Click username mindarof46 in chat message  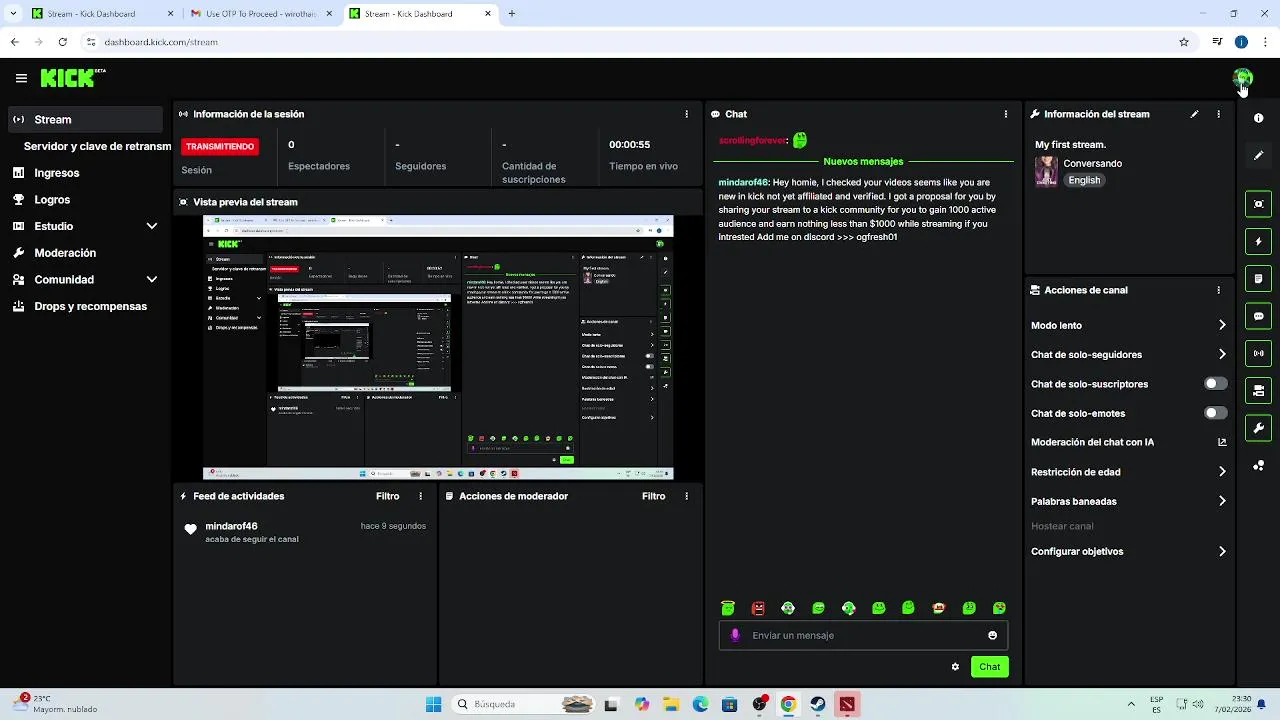click(743, 183)
